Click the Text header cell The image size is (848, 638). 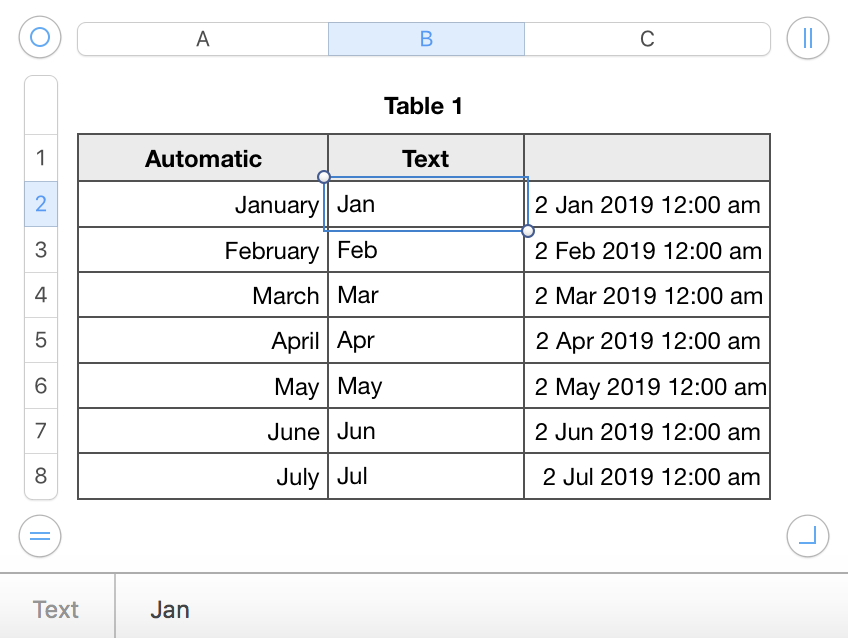[x=426, y=158]
